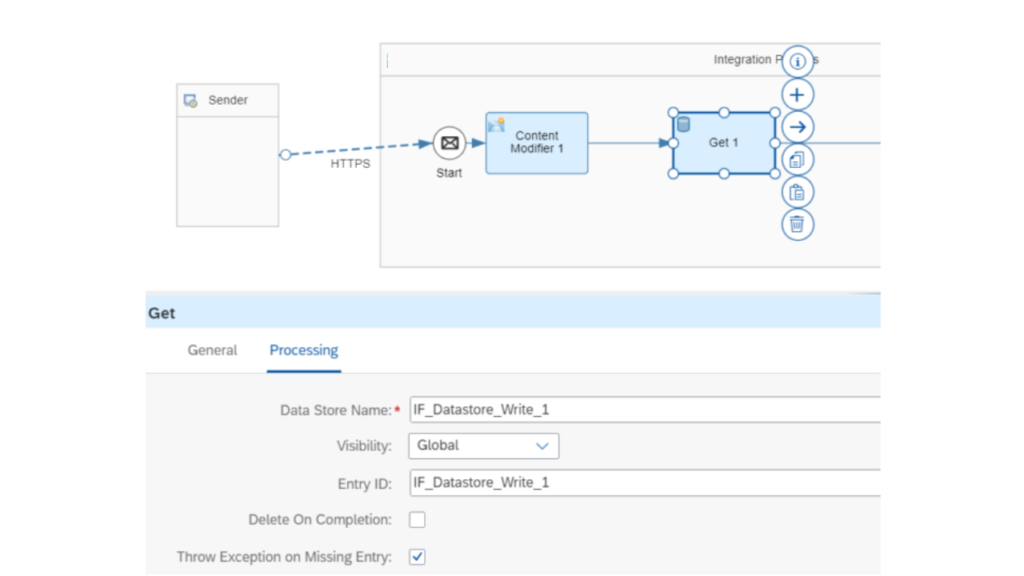Select the connector arrow icon beside Get 1
This screenshot has height=576, width=1024.
[x=797, y=126]
